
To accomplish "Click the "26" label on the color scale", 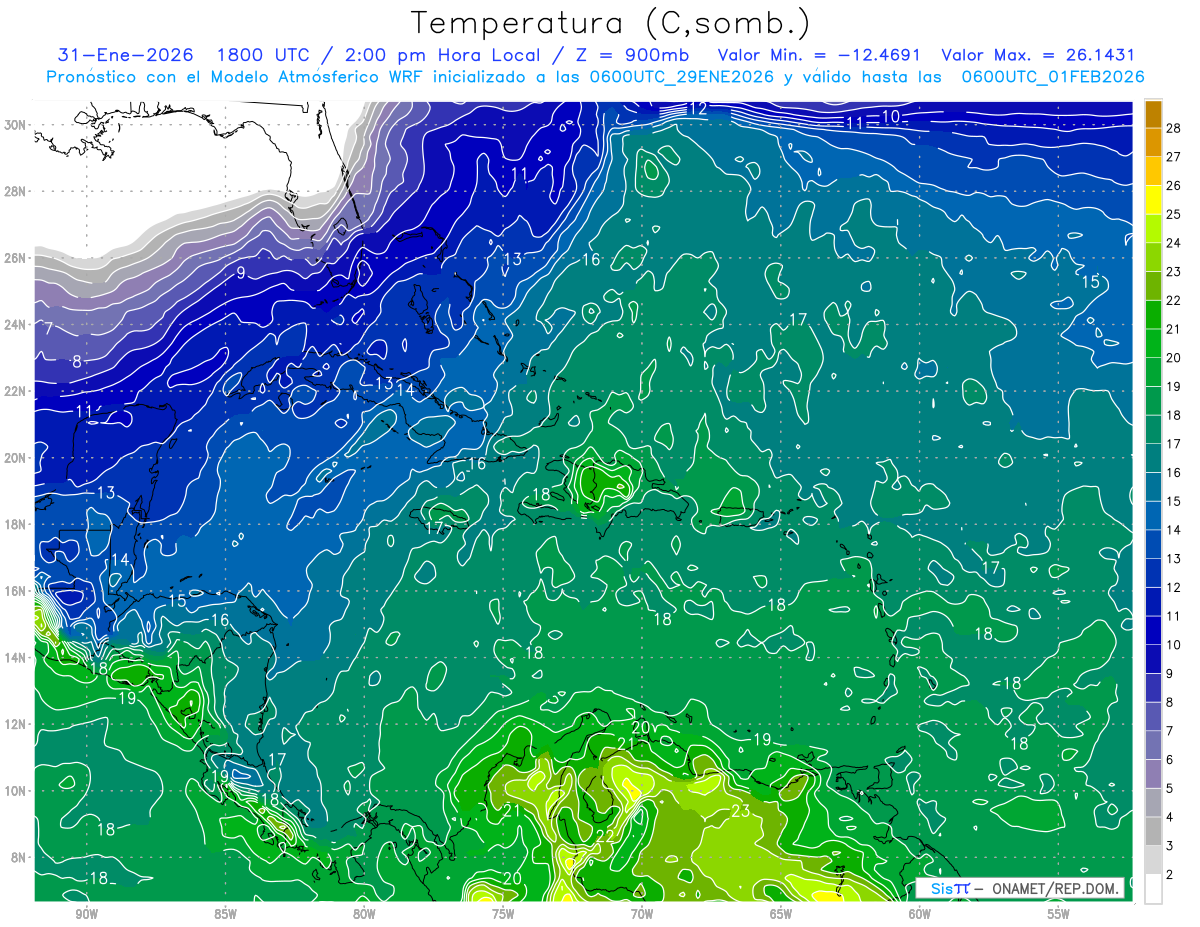I will (x=1175, y=185).
